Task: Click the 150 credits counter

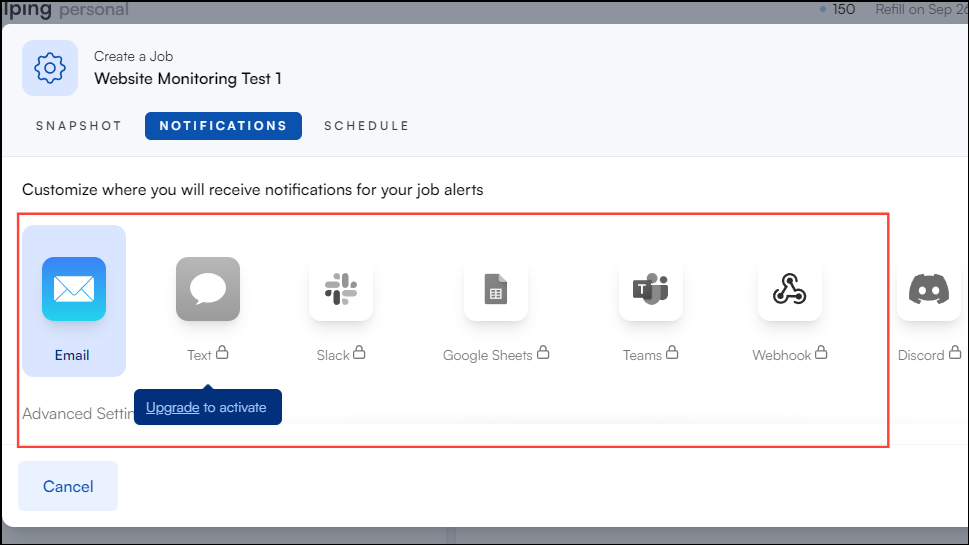Action: 844,9
